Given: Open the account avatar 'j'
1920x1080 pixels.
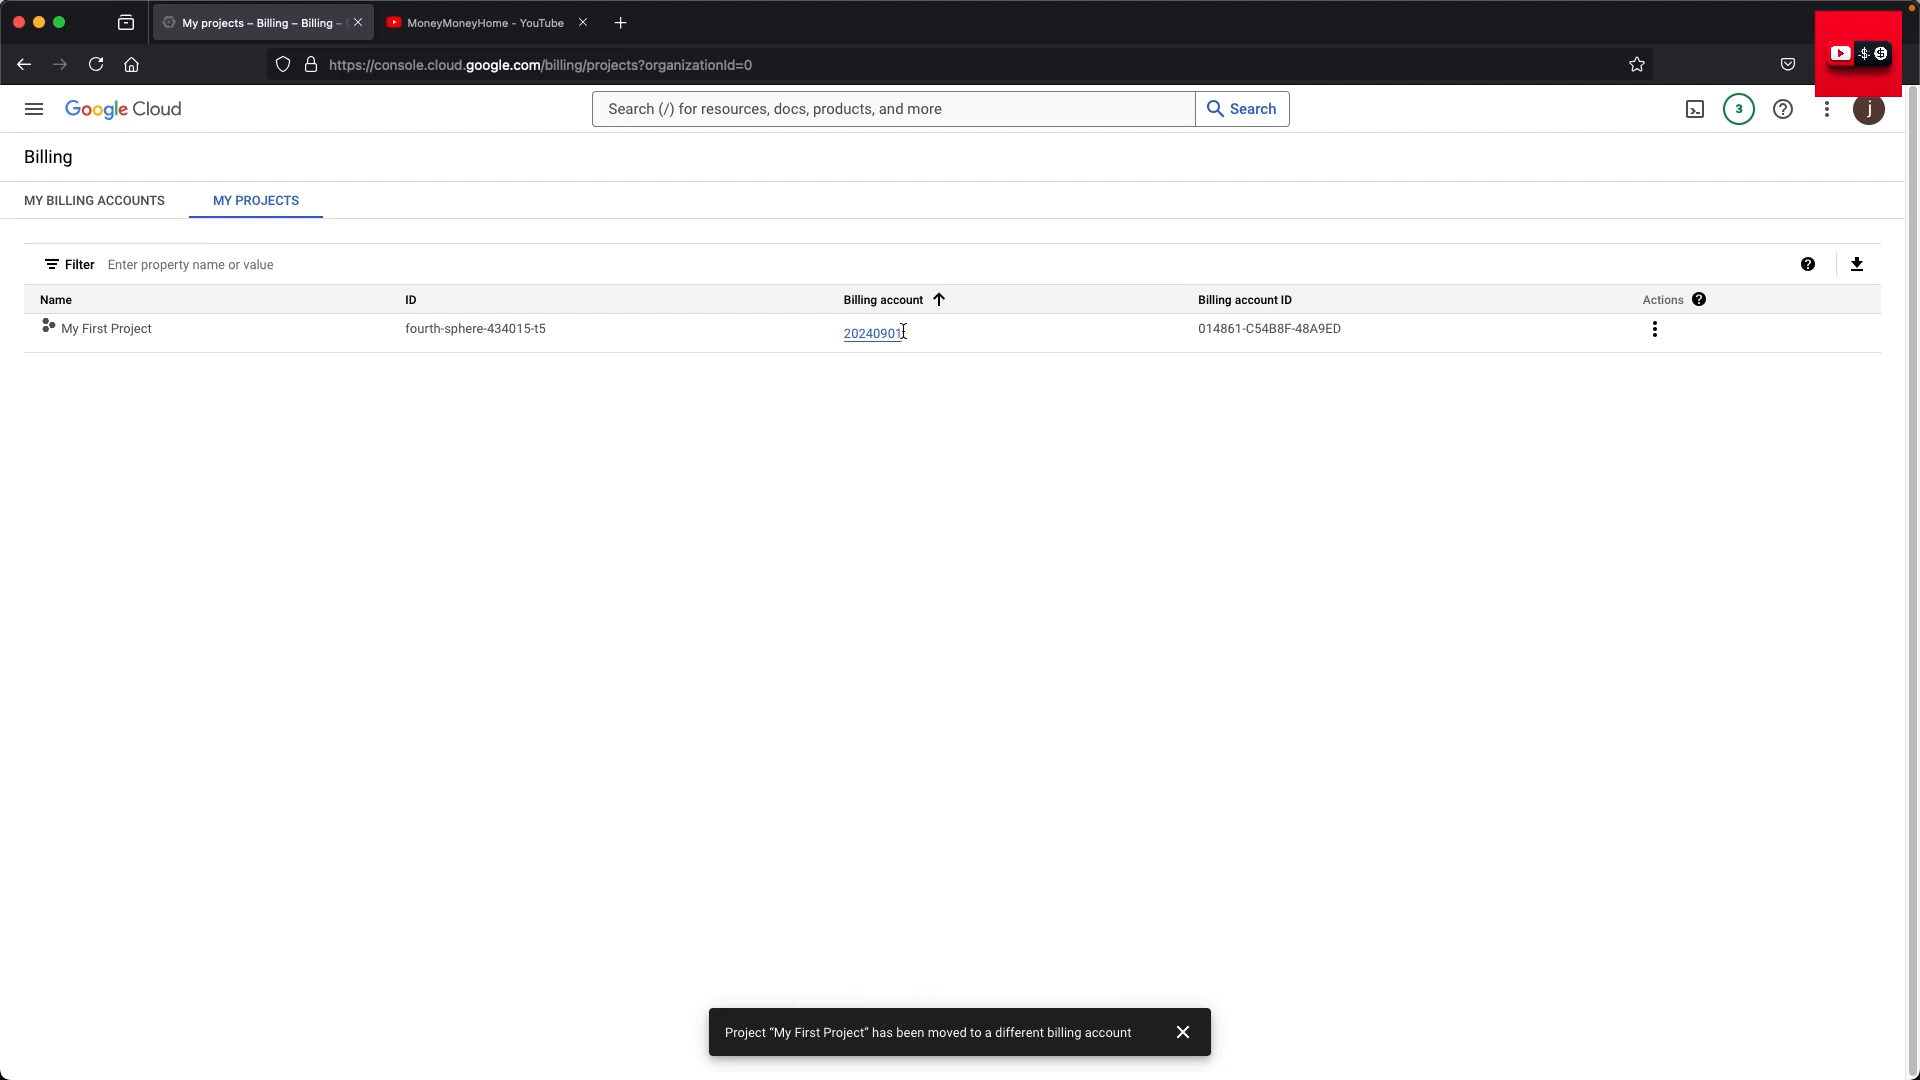Looking at the screenshot, I should pyautogui.click(x=1869, y=109).
